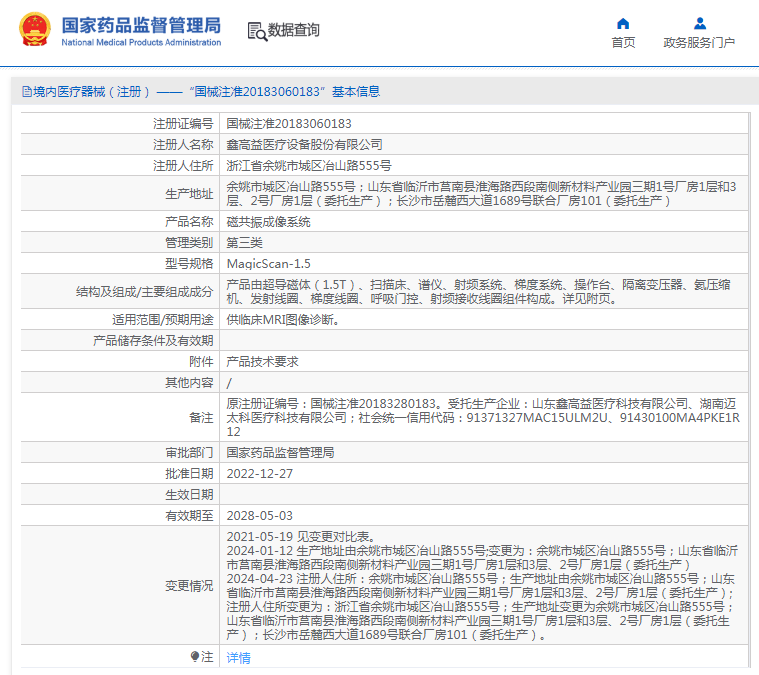Click the 批准日期 label
The image size is (759, 675).
pos(189,474)
